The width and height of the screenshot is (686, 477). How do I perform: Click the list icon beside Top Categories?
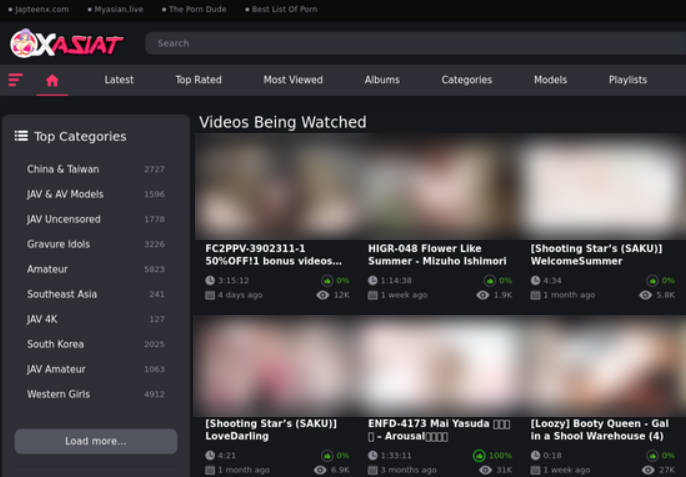click(x=21, y=136)
